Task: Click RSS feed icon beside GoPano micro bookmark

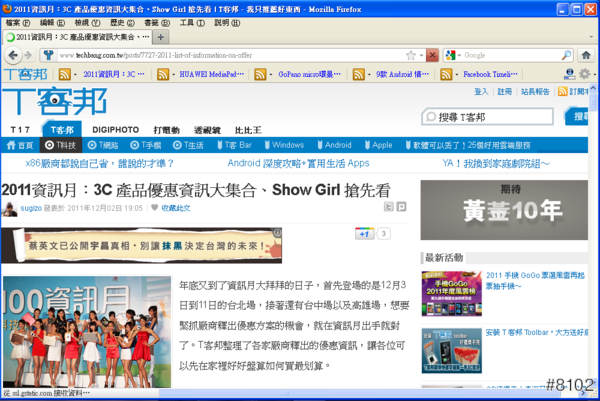Action: coord(260,74)
